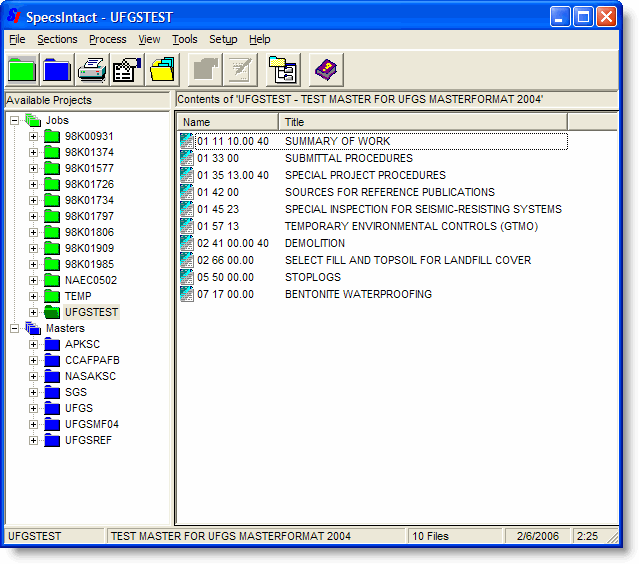This screenshot has width=639, height=564.
Task: Click the printer toolbar icon
Action: [x=92, y=70]
